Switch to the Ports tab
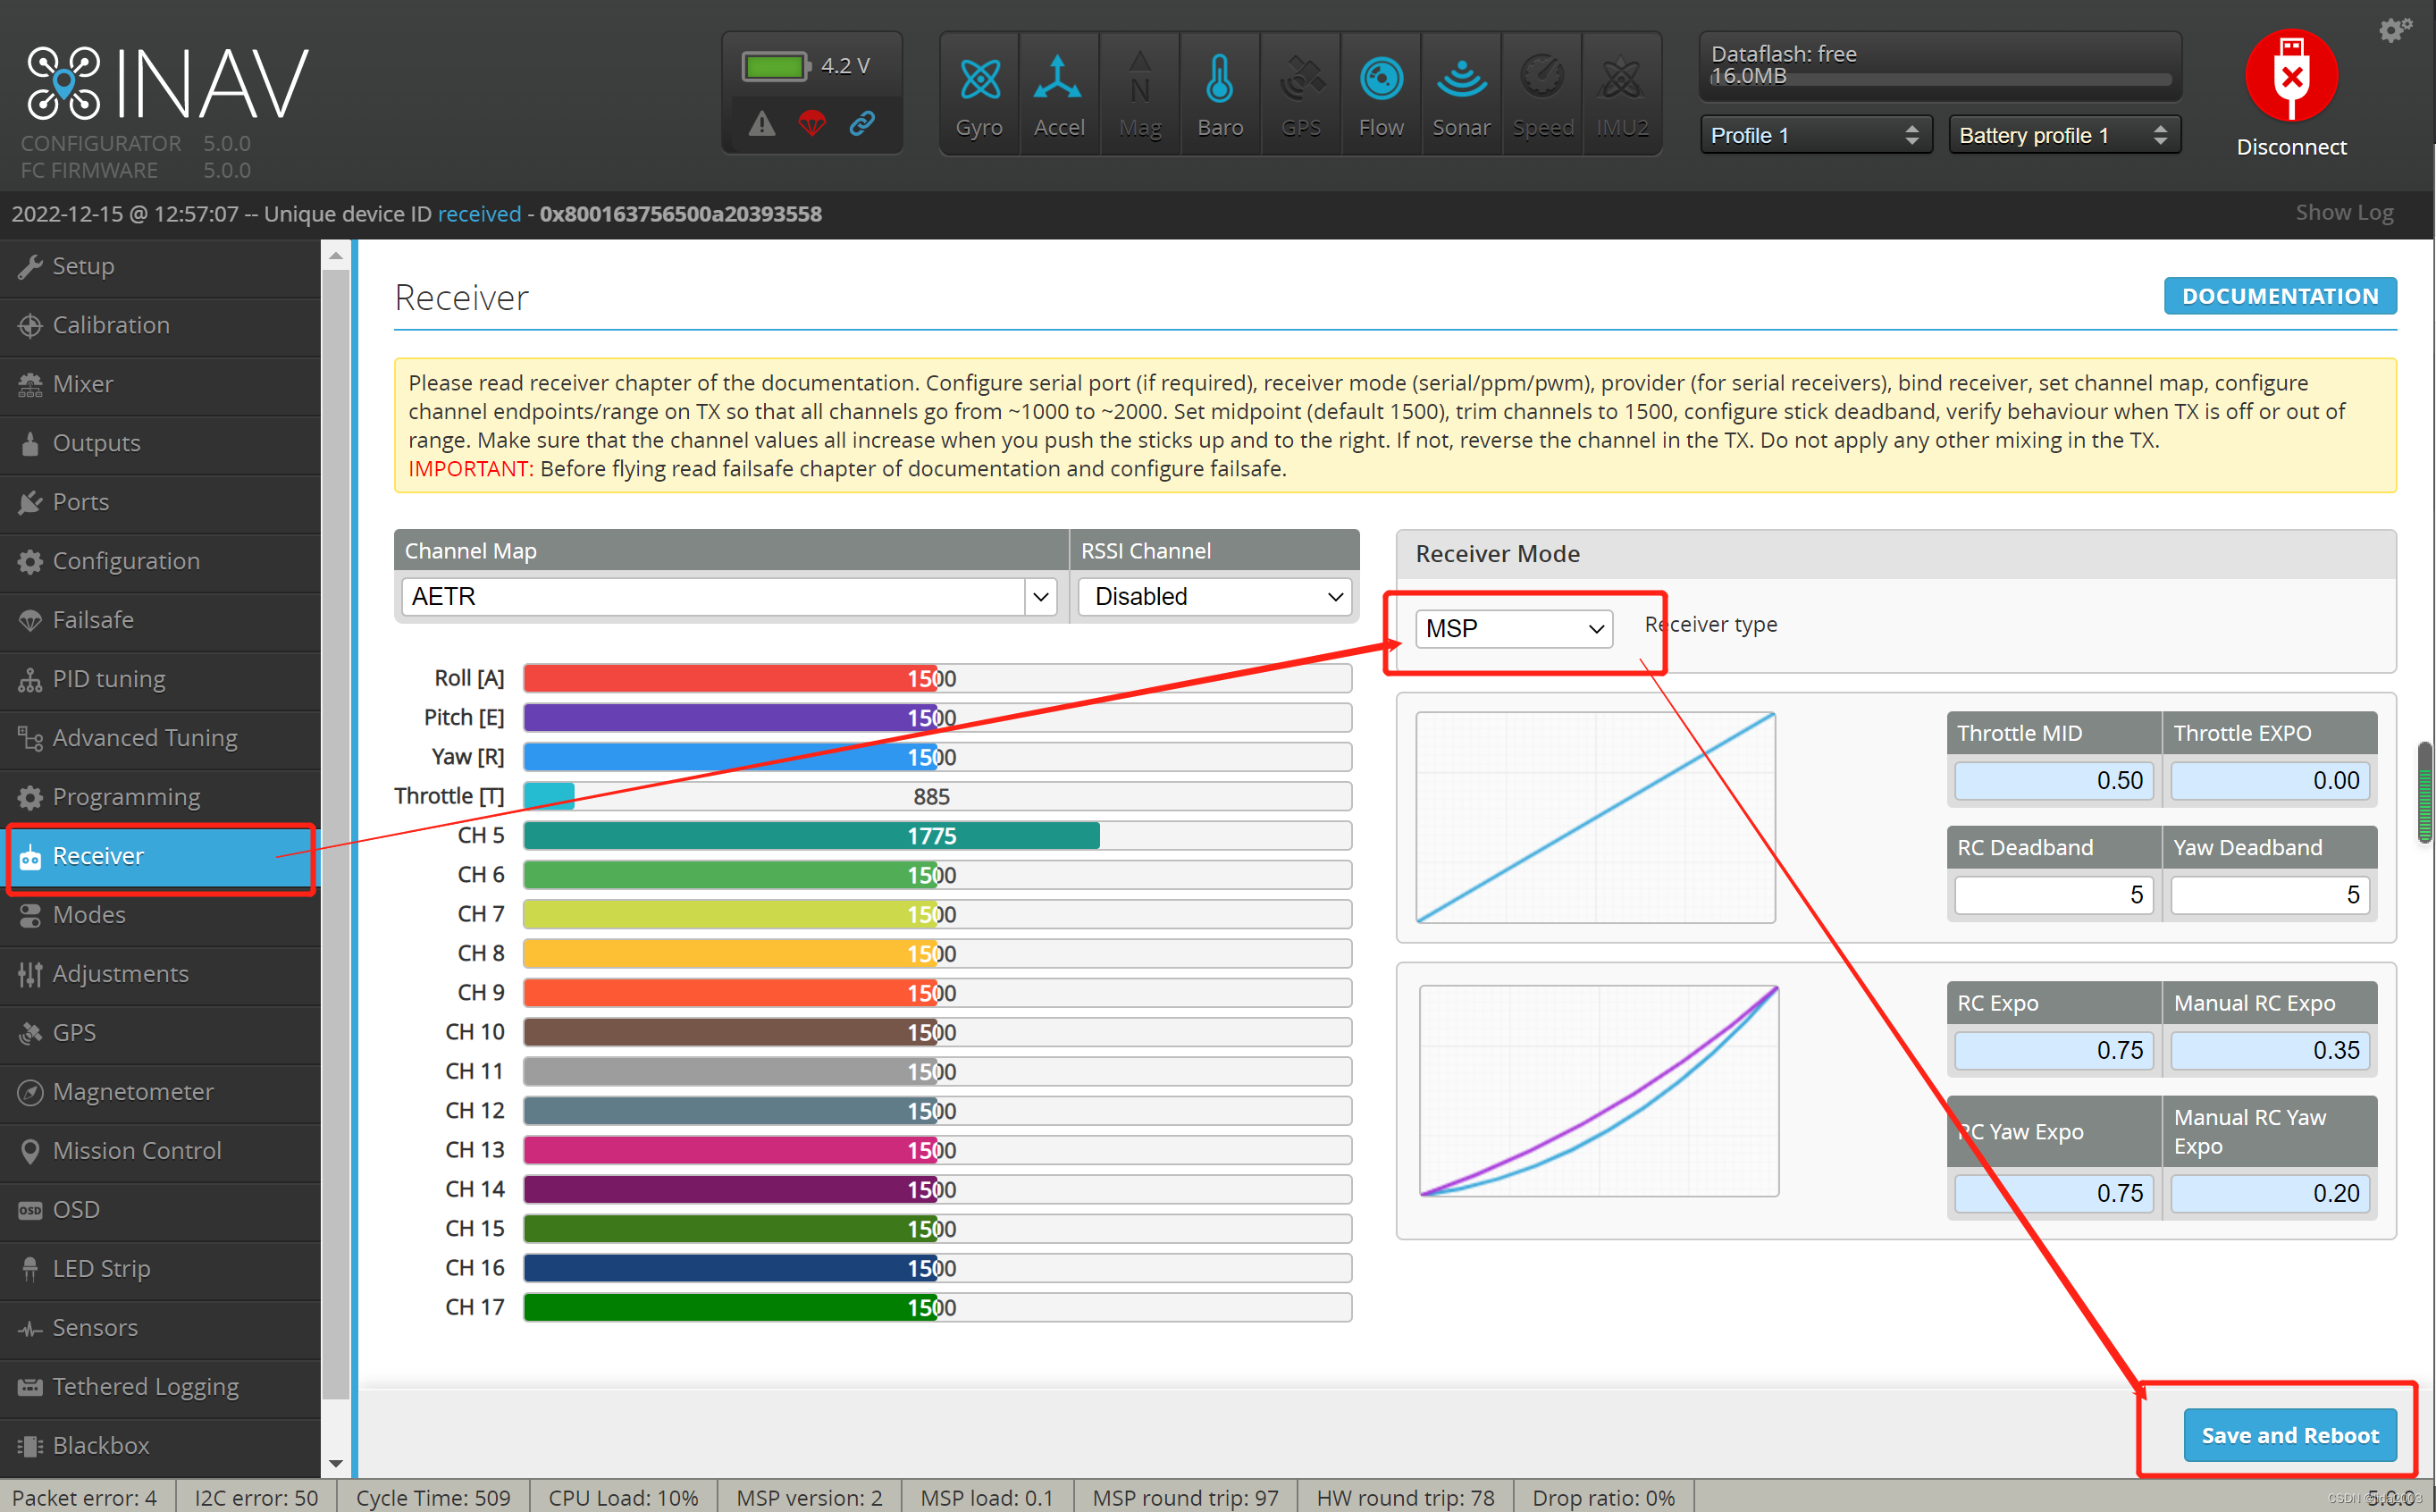The width and height of the screenshot is (2436, 1512). [160, 502]
